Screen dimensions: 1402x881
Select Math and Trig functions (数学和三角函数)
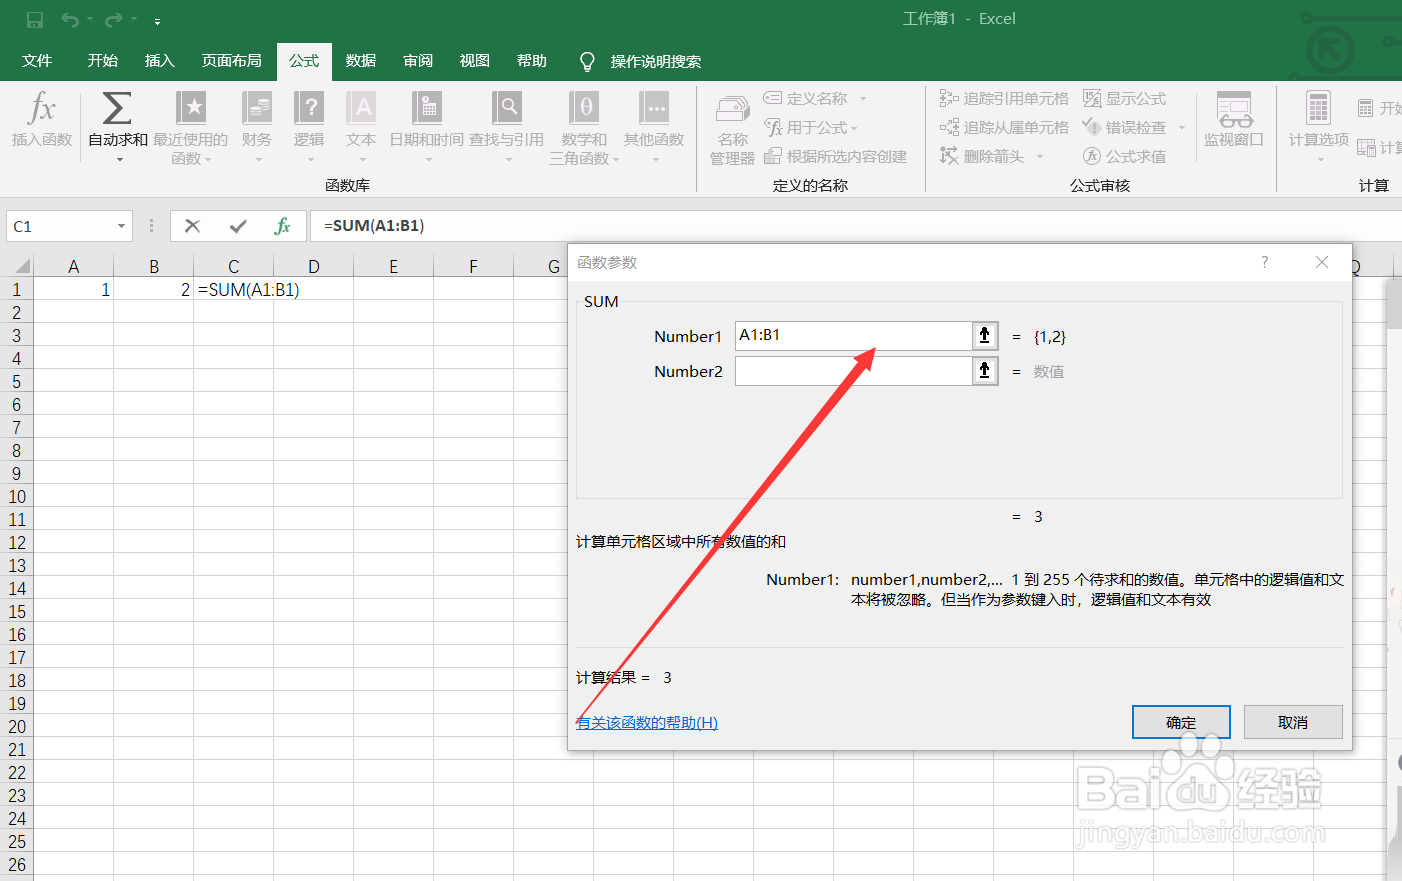point(583,110)
